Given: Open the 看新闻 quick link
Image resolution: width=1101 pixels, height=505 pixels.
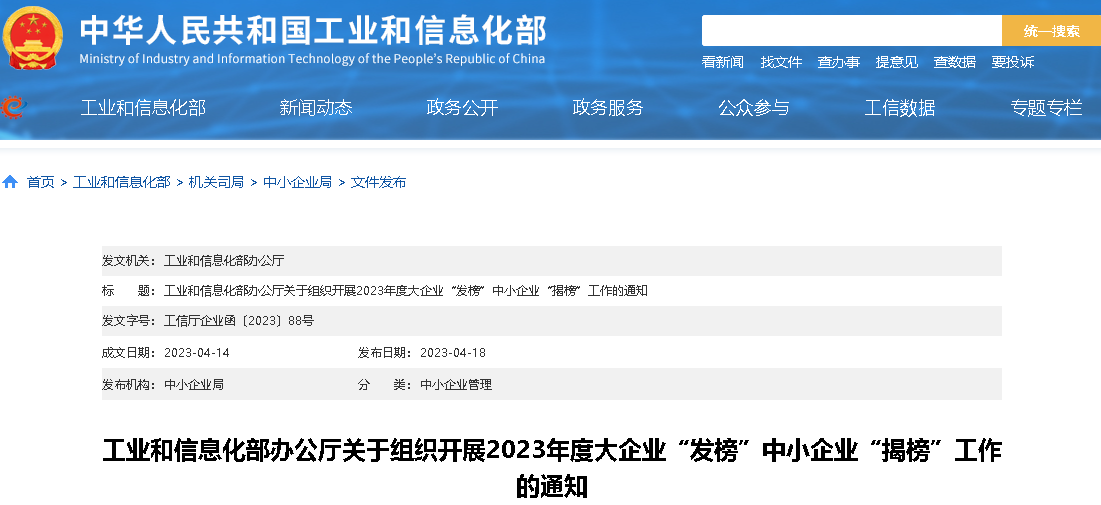Looking at the screenshot, I should tap(722, 62).
